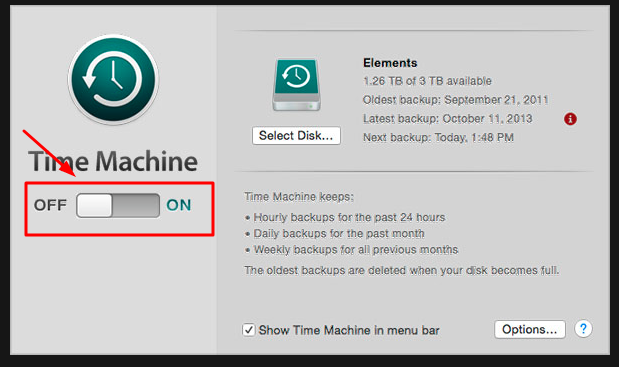Viewport: 619px width, 367px height.
Task: Open help with the question mark button
Action: 583,329
